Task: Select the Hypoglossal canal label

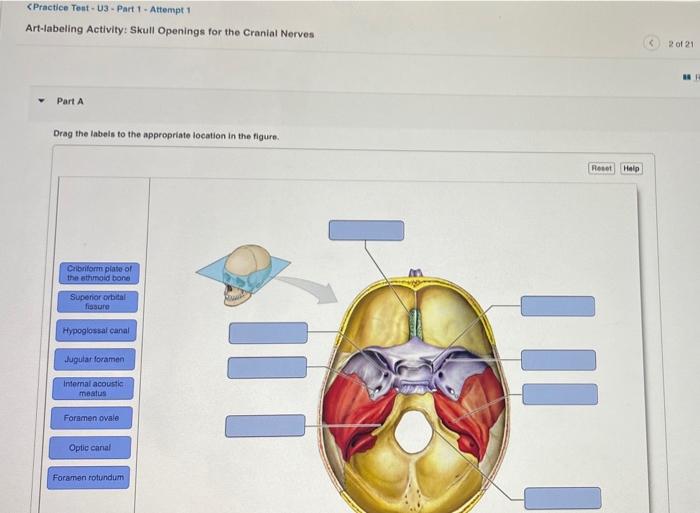Action: click(x=96, y=330)
